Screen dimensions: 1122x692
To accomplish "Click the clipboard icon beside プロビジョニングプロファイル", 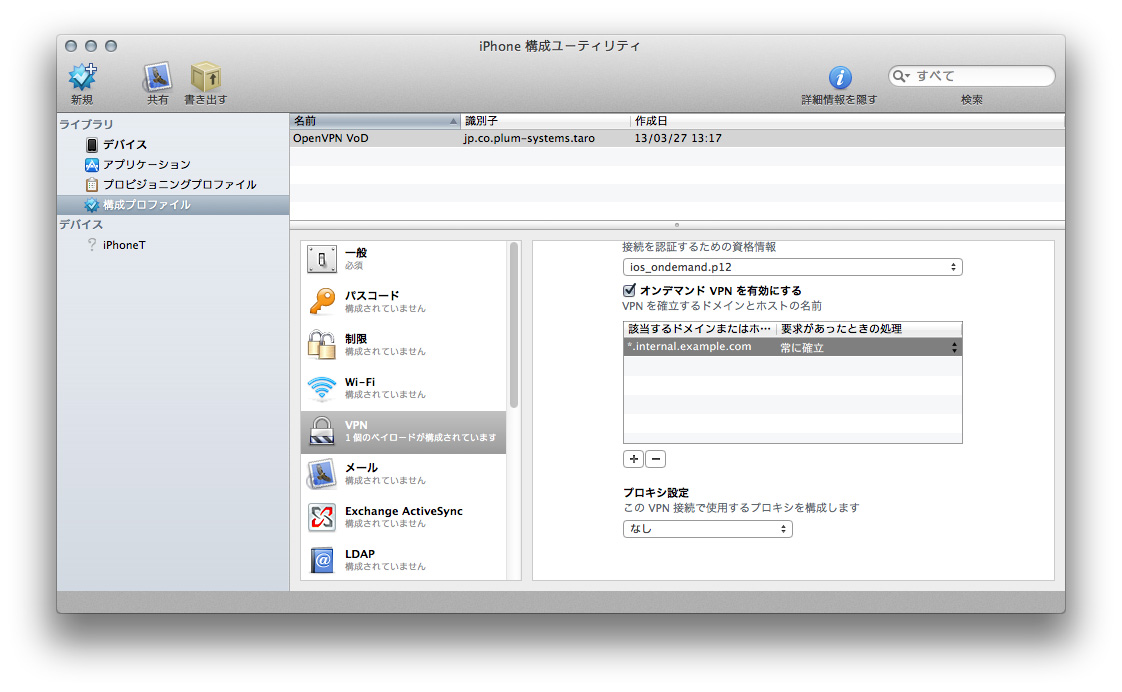I will [92, 185].
